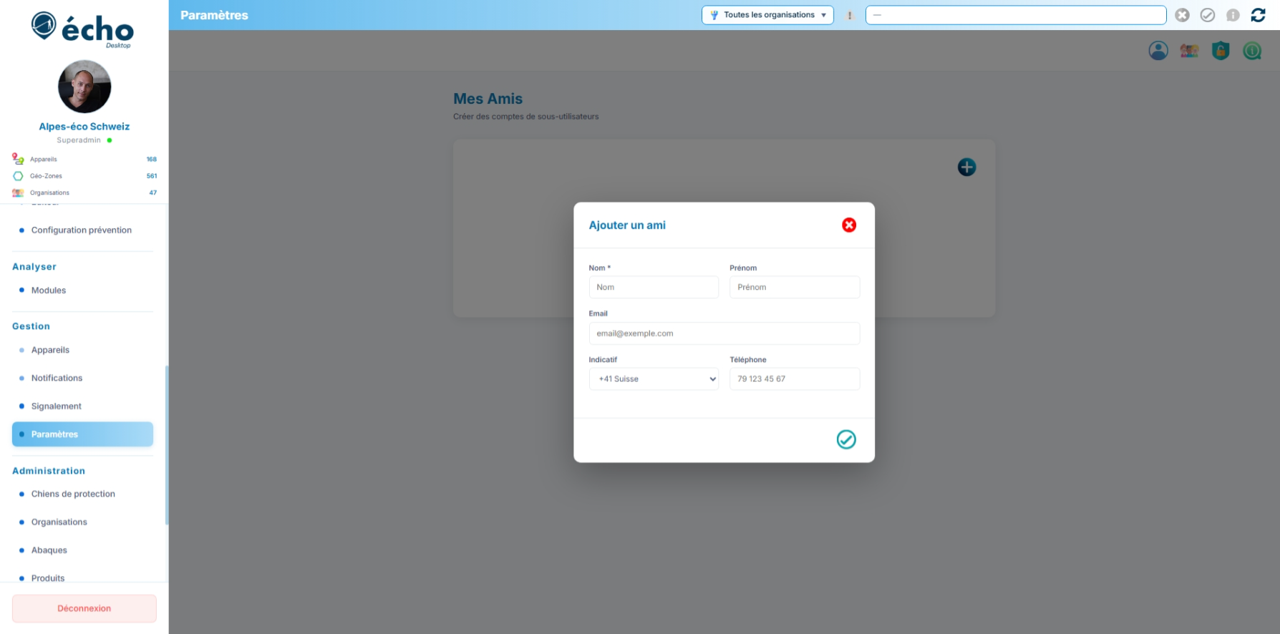Go to Chiens de protection menu item

click(x=73, y=494)
